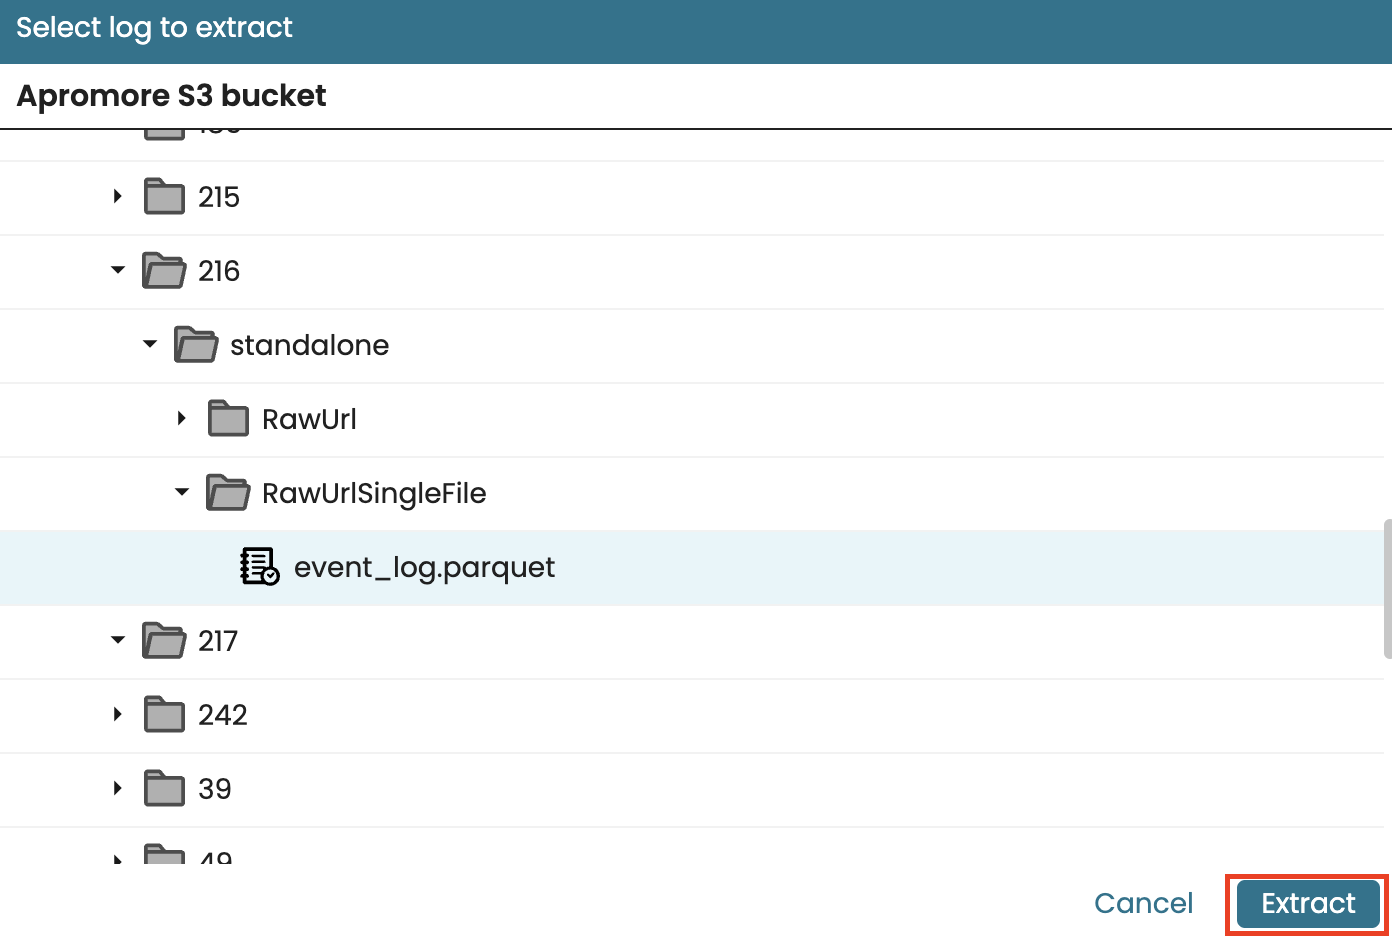Viewport: 1392px width, 946px height.
Task: Click the event_log.parquet file icon
Action: click(x=260, y=567)
